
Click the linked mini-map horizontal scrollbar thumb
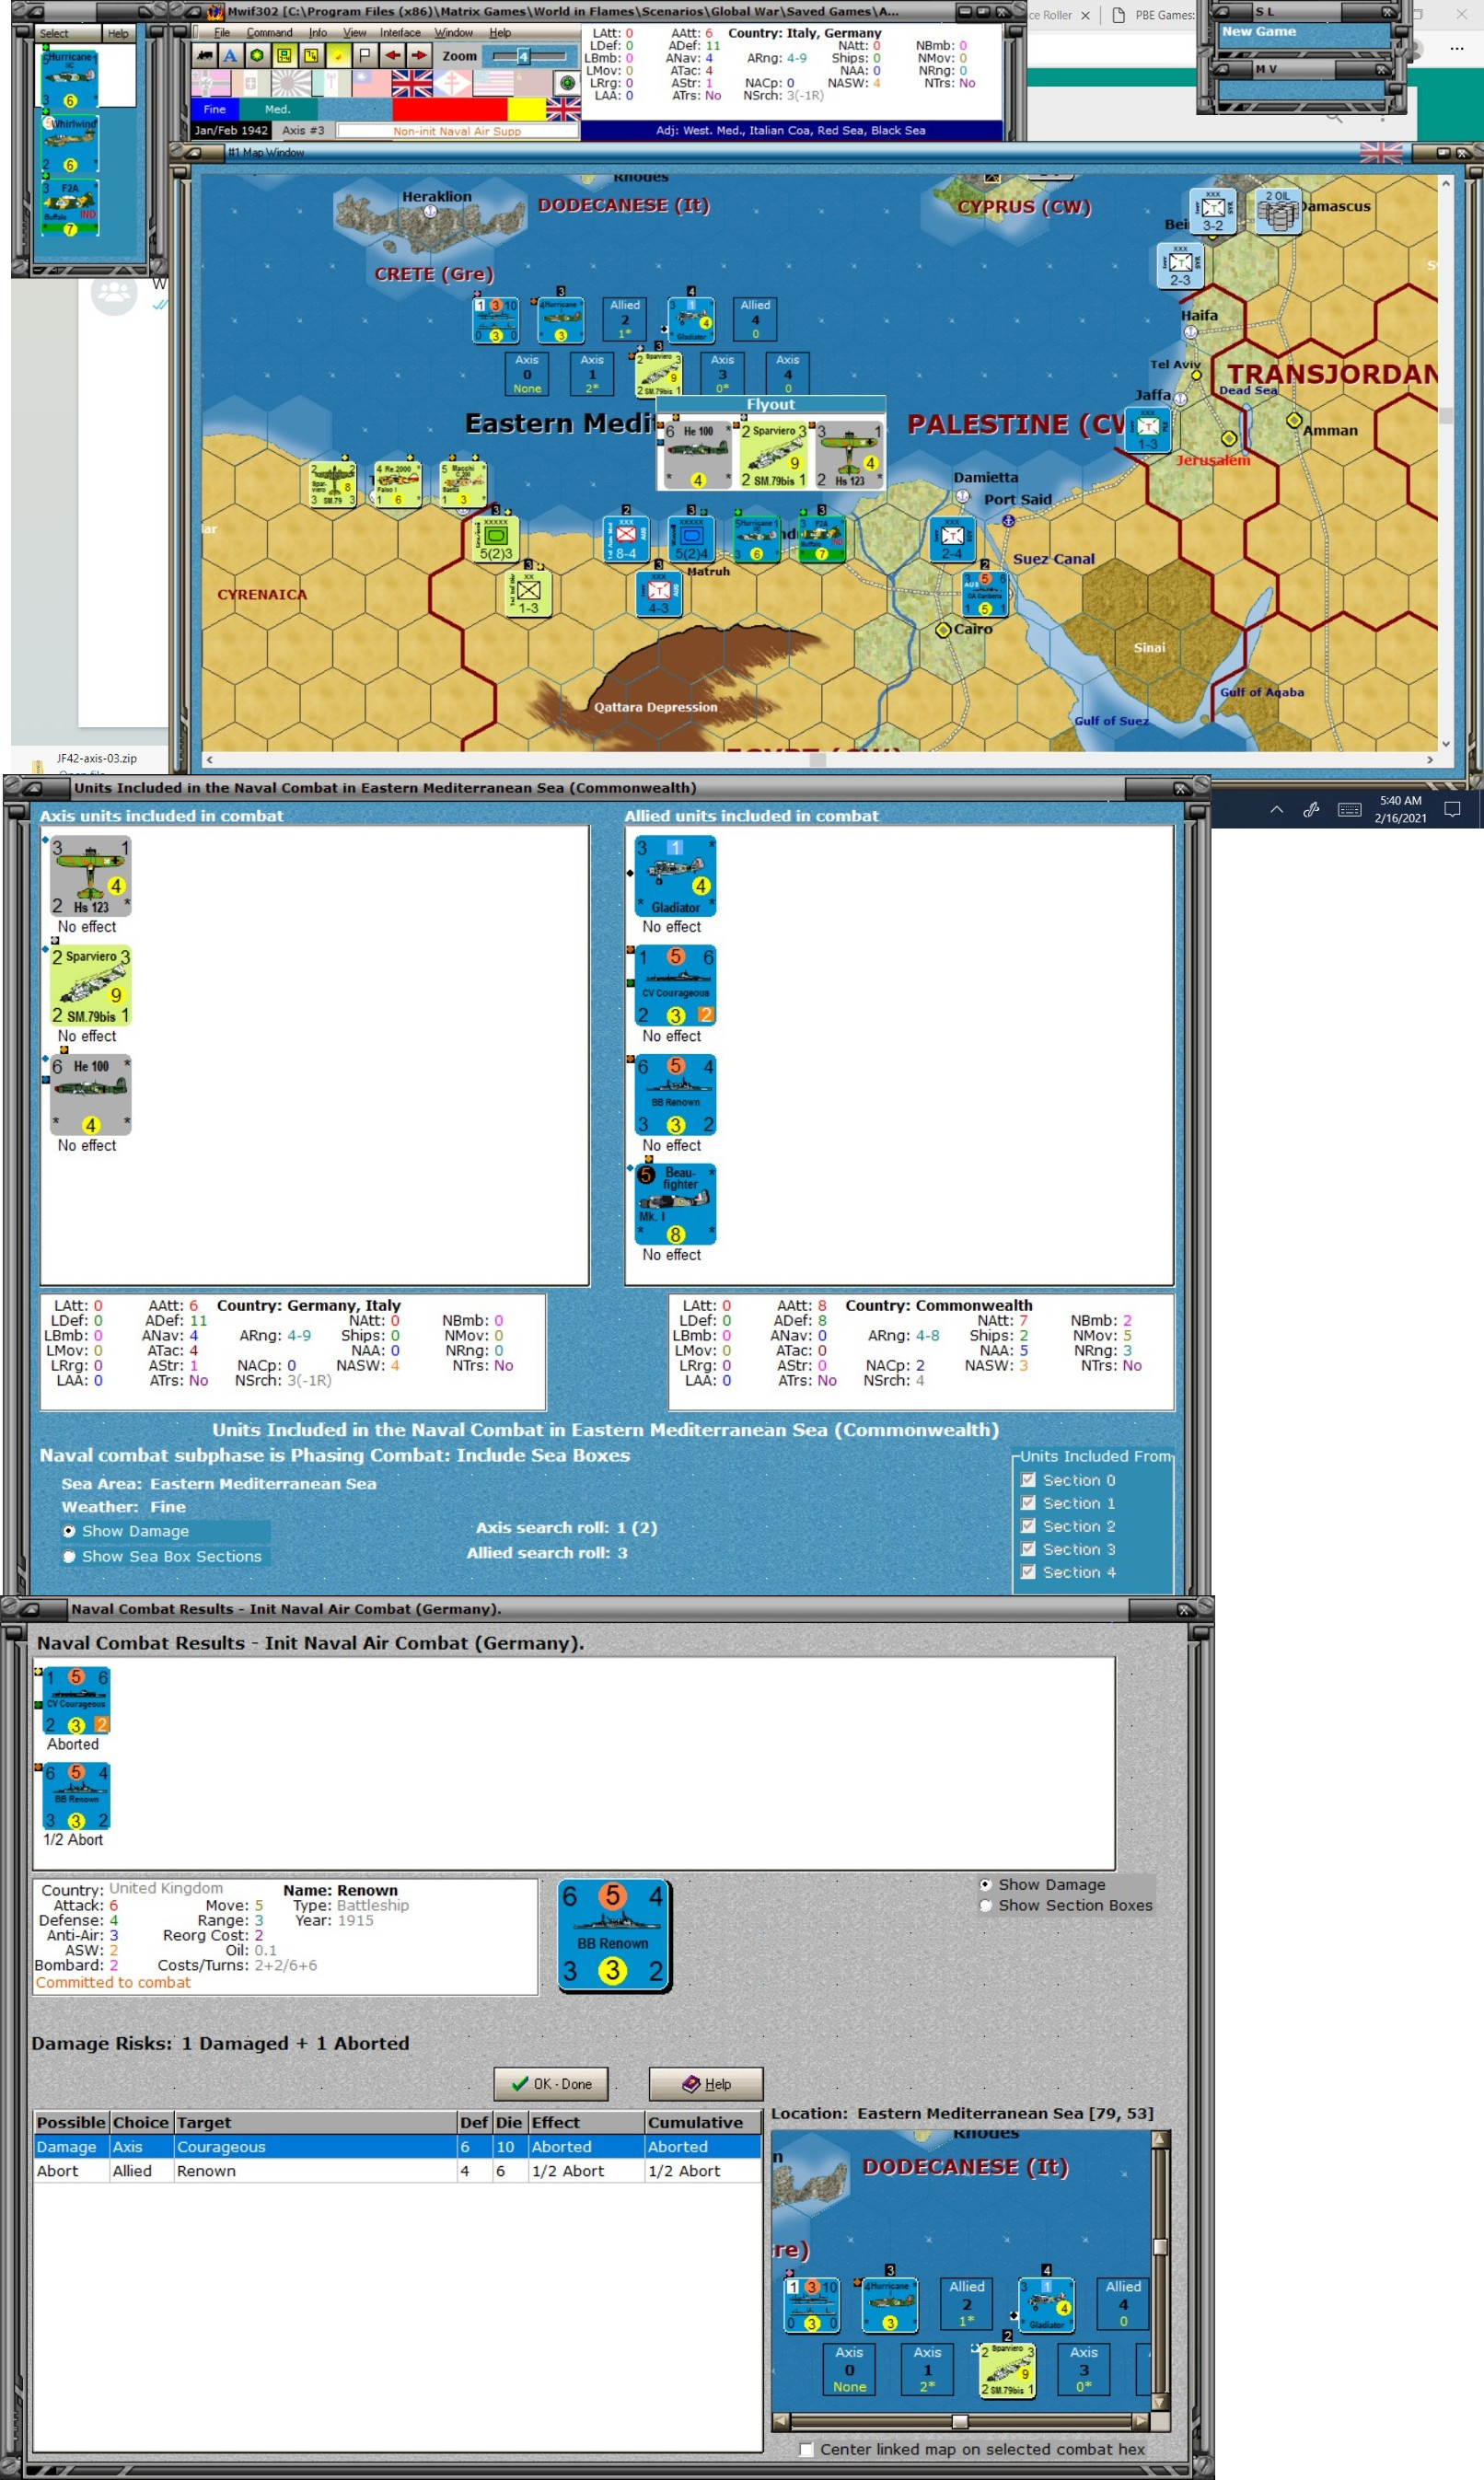(x=960, y=2421)
